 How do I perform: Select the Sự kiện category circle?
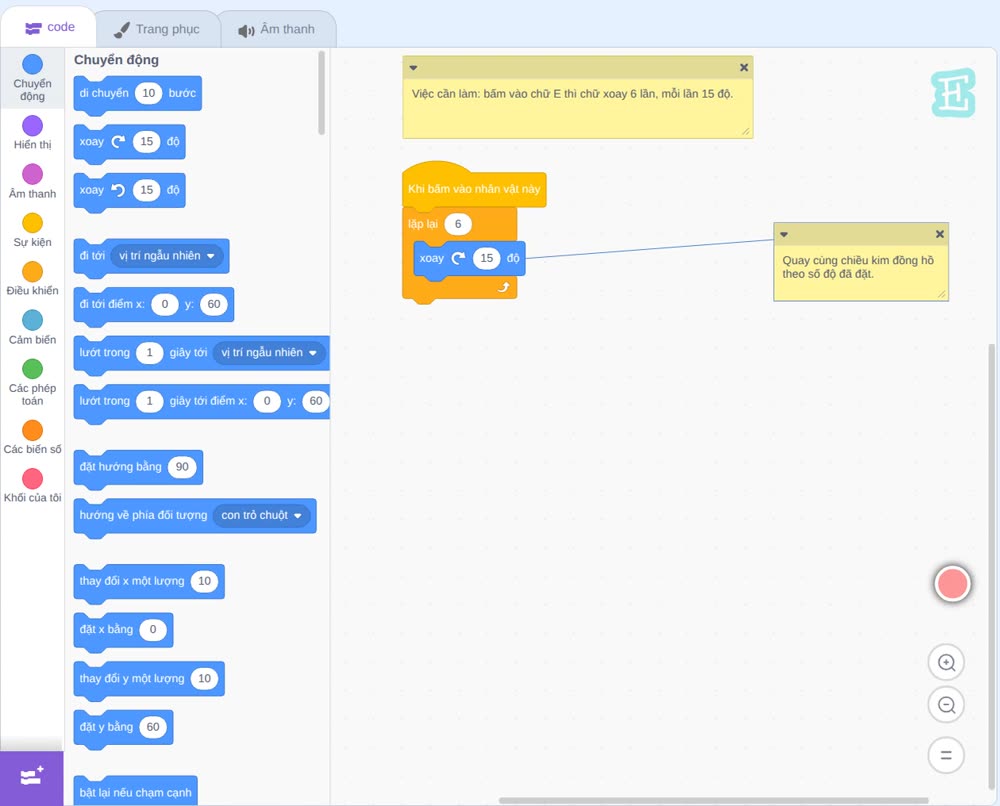pyautogui.click(x=33, y=223)
